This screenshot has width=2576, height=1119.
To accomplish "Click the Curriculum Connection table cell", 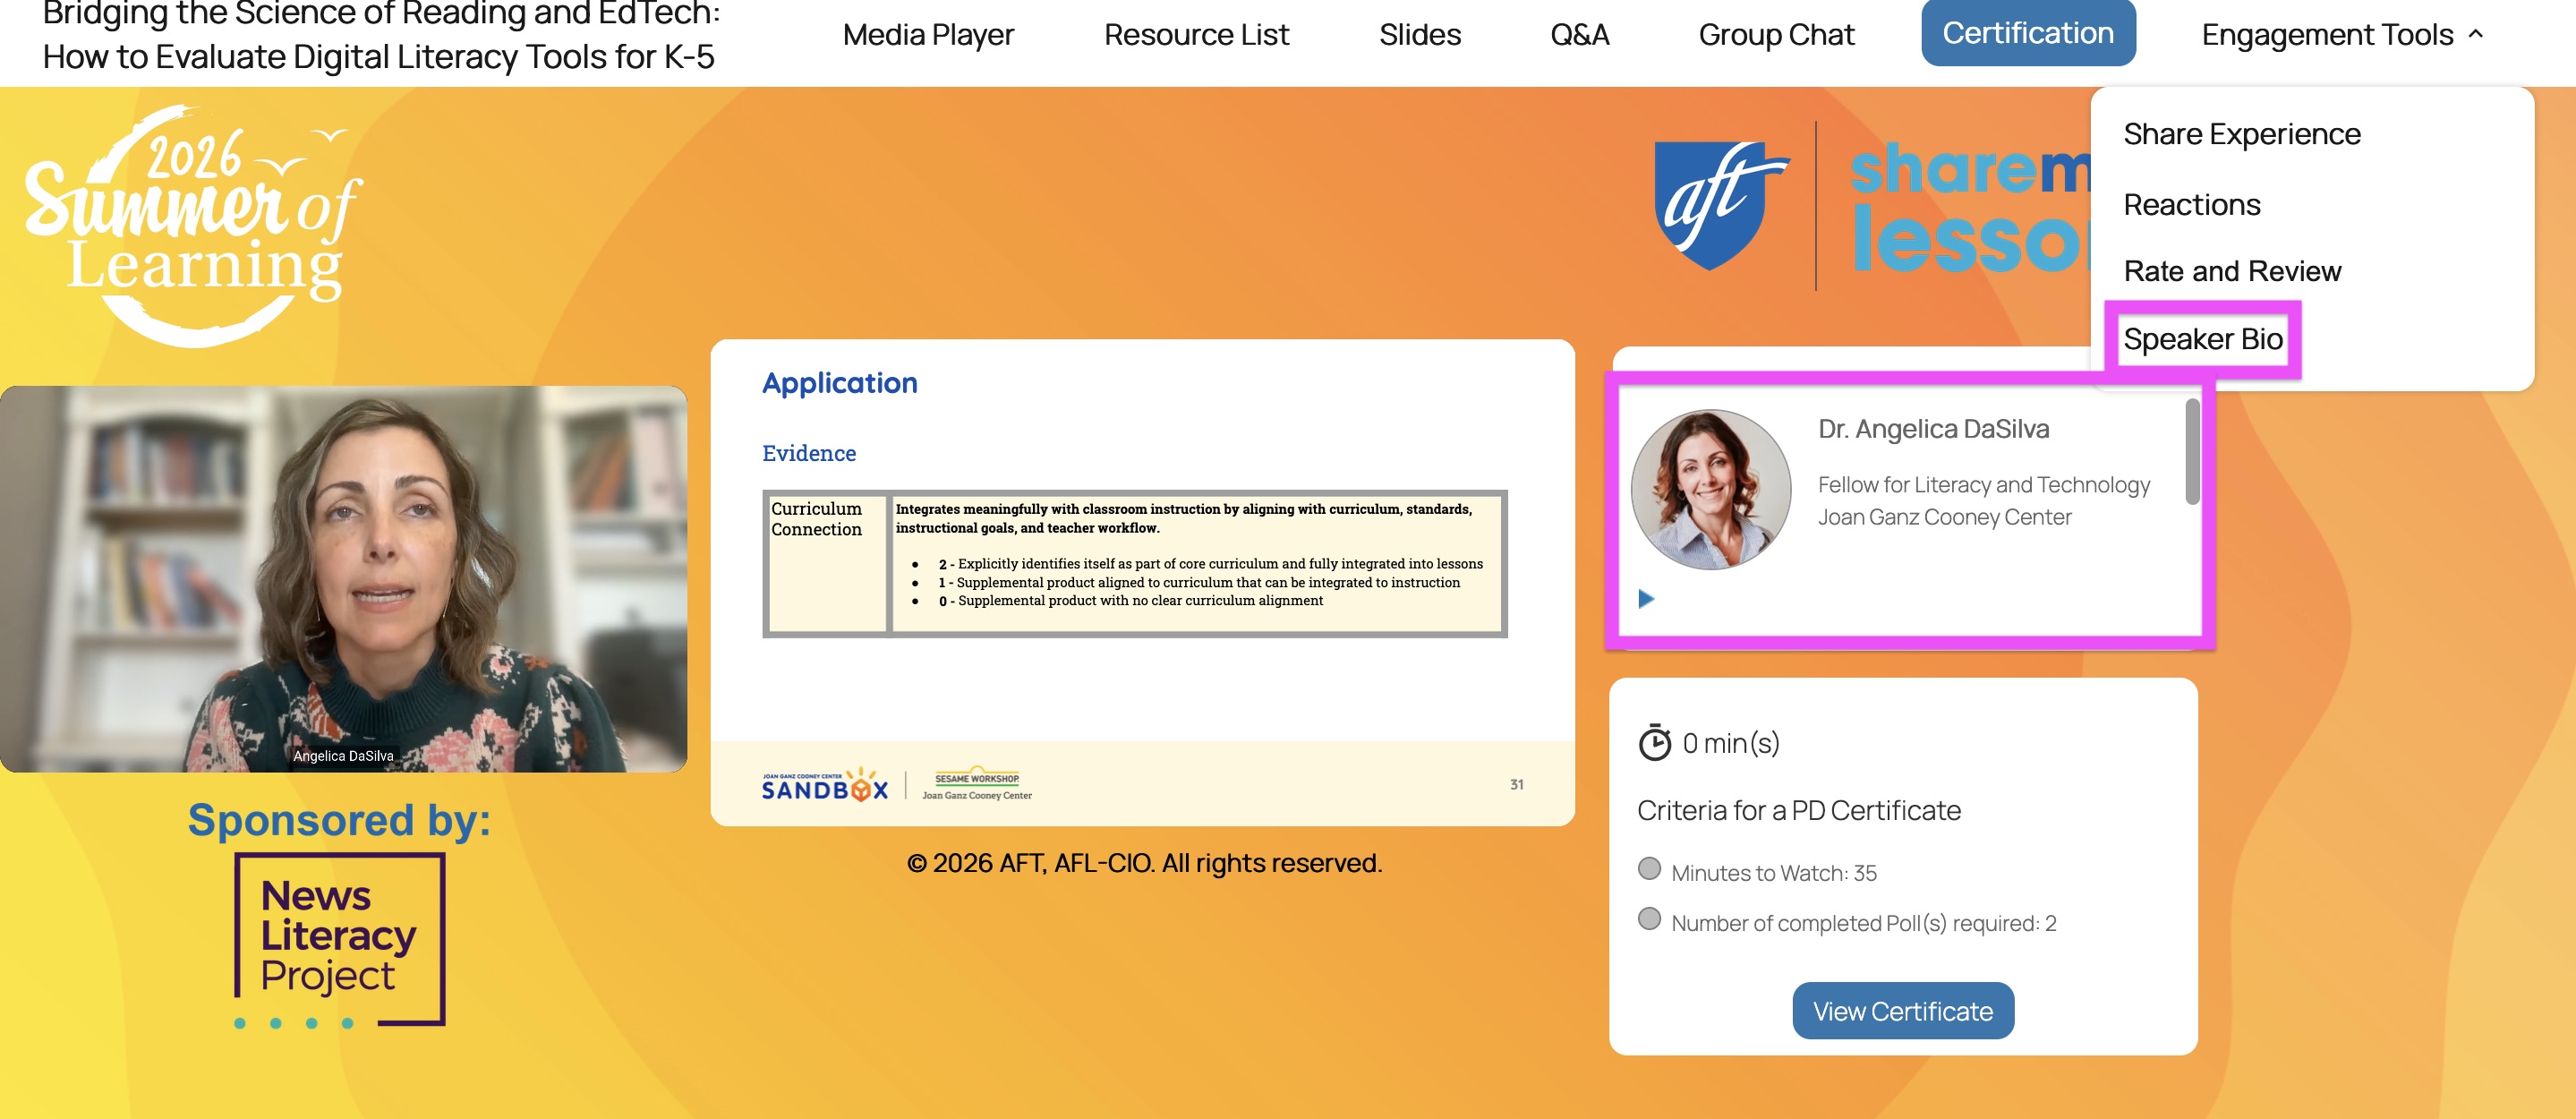I will pos(826,563).
